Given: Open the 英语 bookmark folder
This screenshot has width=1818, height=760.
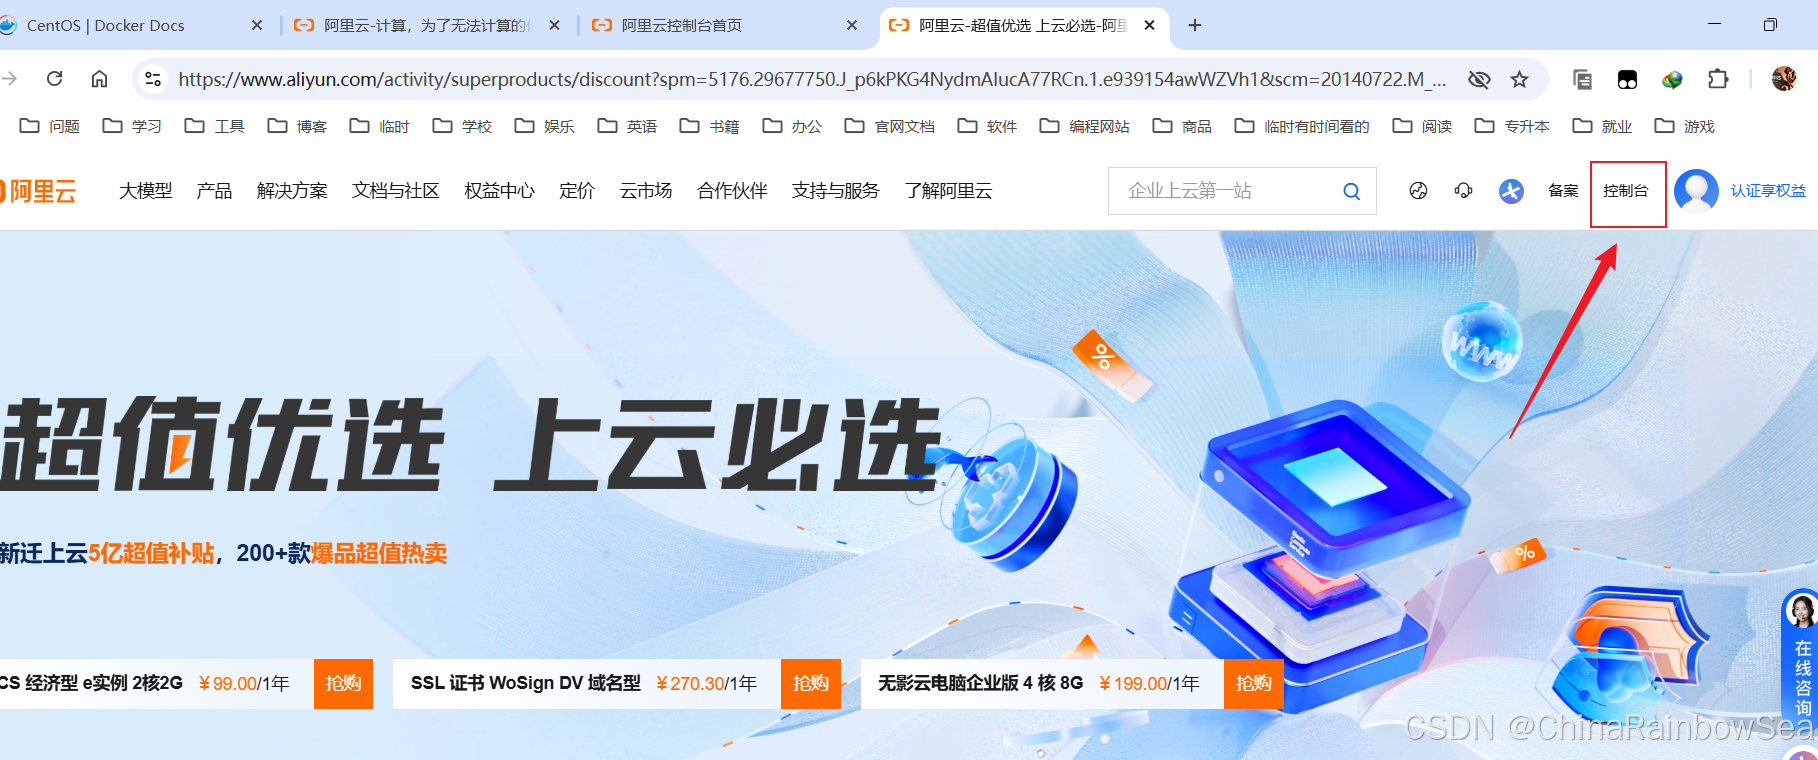Looking at the screenshot, I should coord(627,126).
